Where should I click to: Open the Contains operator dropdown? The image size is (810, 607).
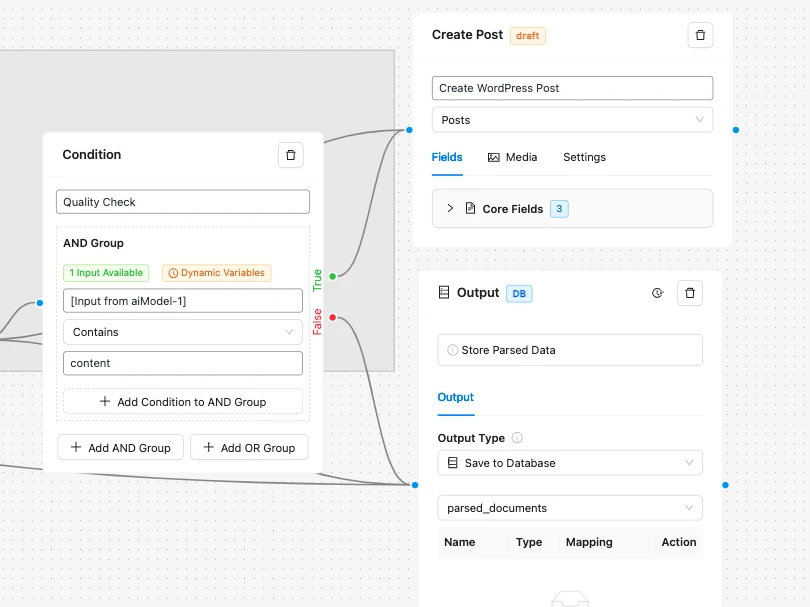[182, 332]
